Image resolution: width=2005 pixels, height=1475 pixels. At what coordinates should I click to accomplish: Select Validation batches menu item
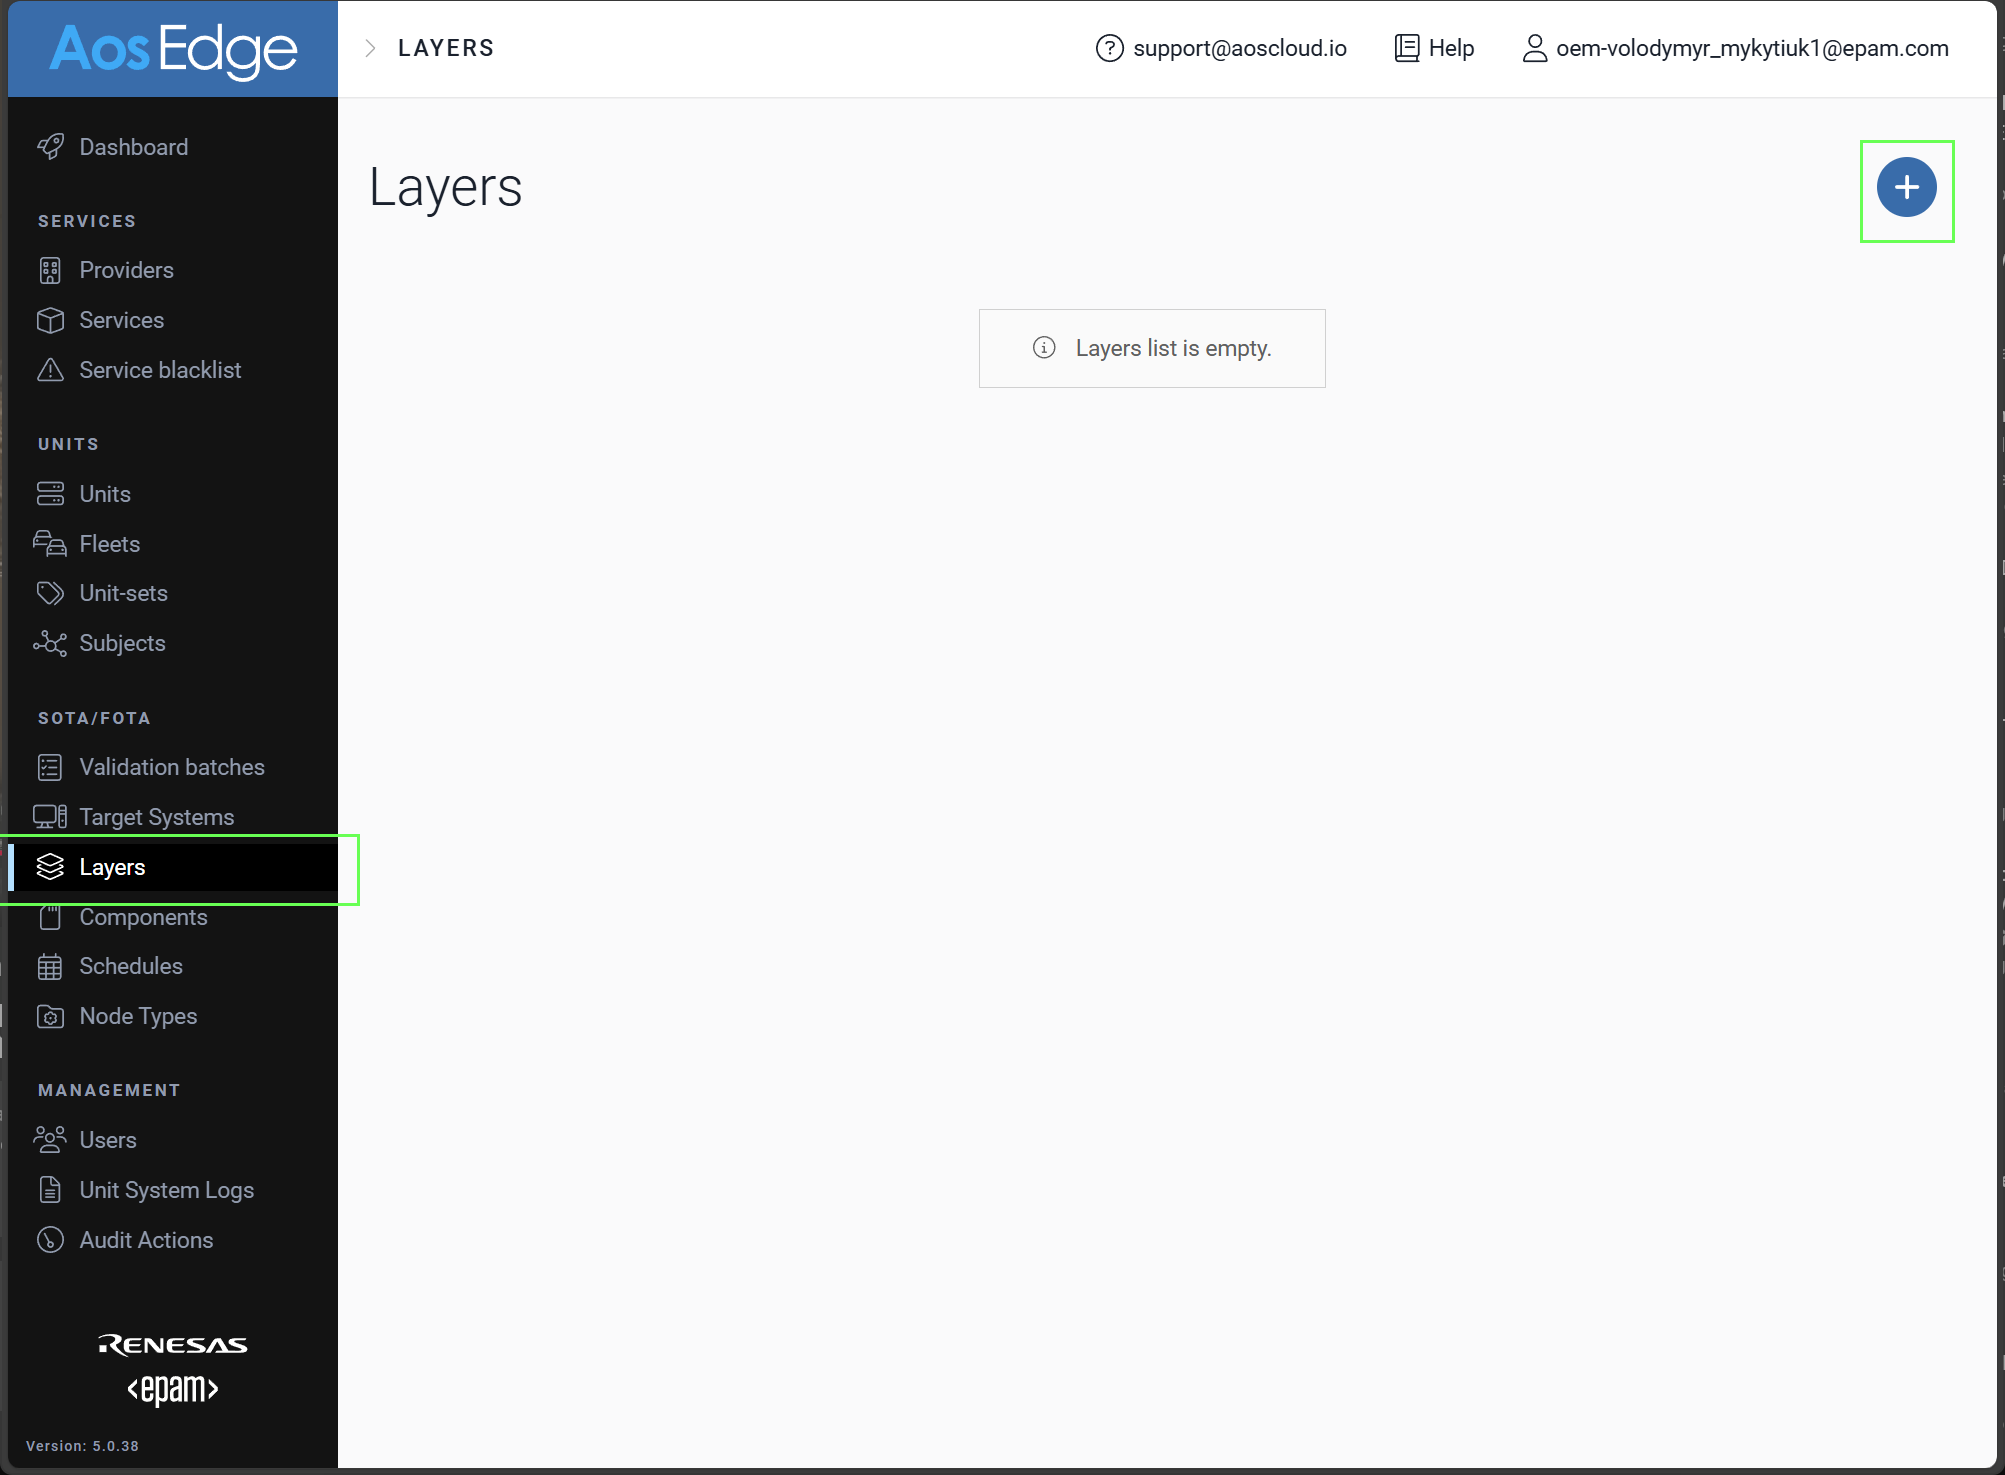(x=171, y=767)
